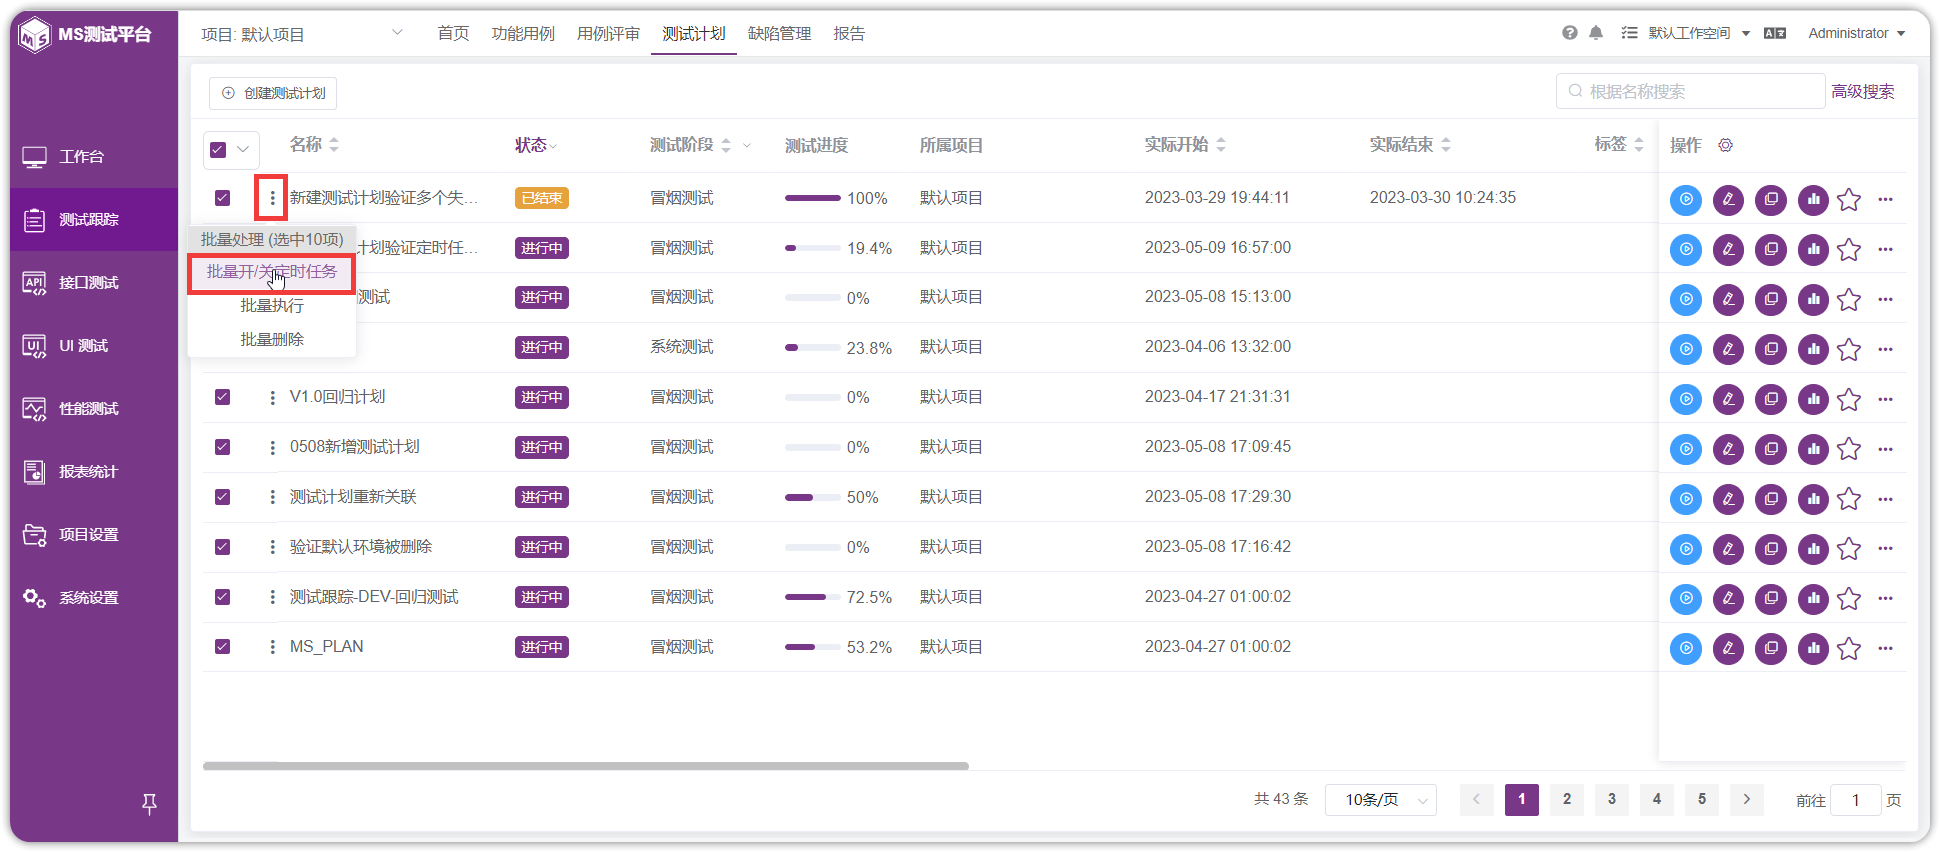The image size is (1940, 852).
Task: Choose 批量开/关定时任务 from the batch menu
Action: (272, 272)
